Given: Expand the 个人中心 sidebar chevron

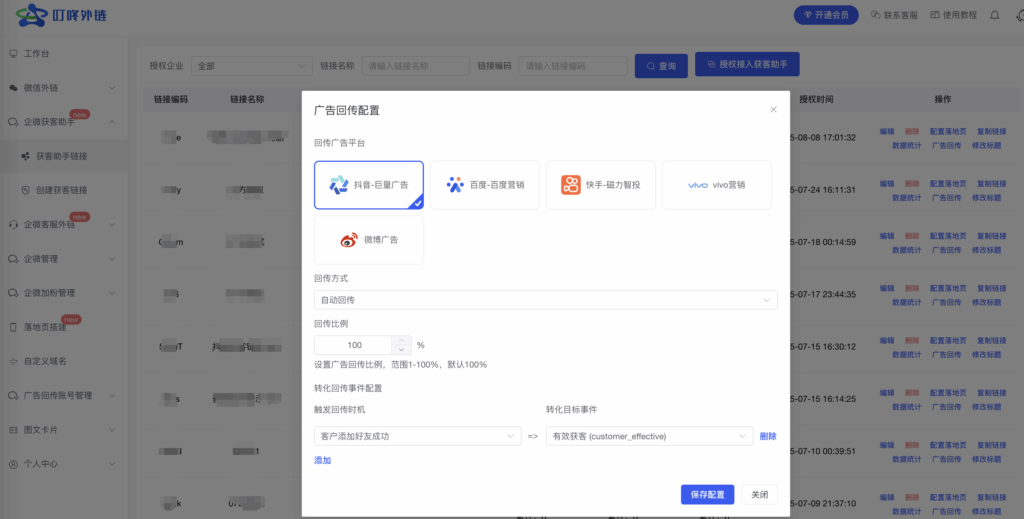Looking at the screenshot, I should click(x=112, y=464).
